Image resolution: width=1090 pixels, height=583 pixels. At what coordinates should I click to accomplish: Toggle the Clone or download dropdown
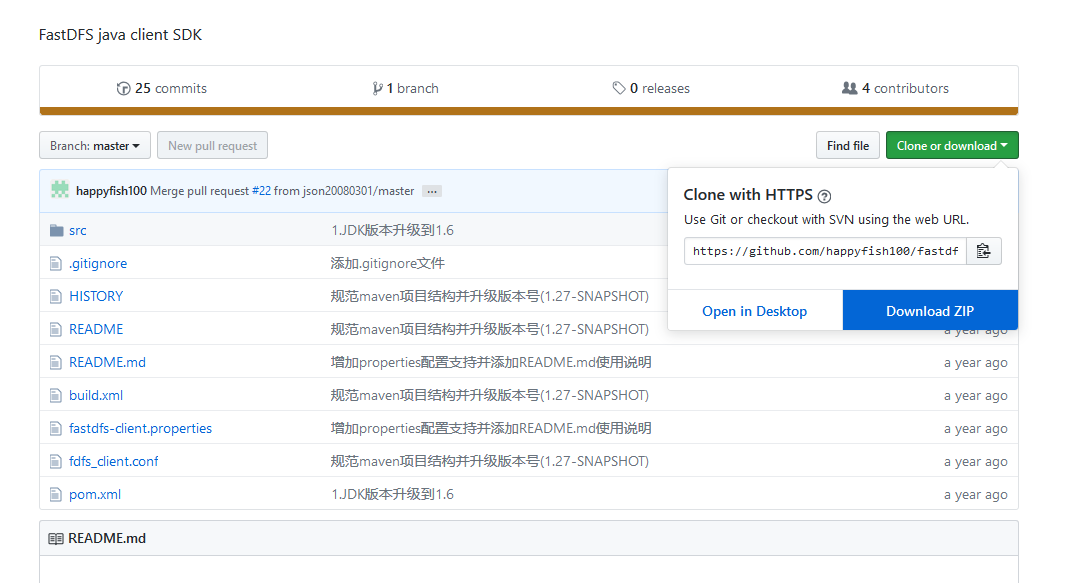click(x=952, y=145)
